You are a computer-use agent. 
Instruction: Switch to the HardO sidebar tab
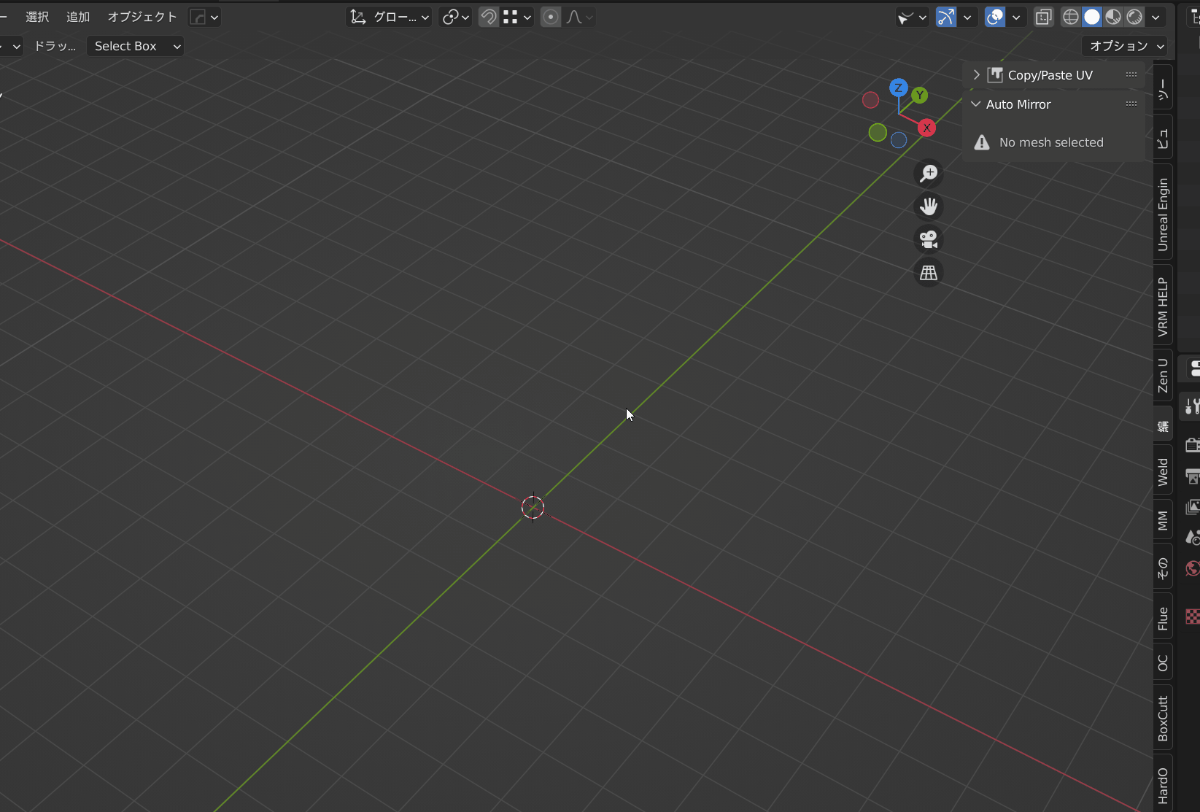coord(1162,784)
